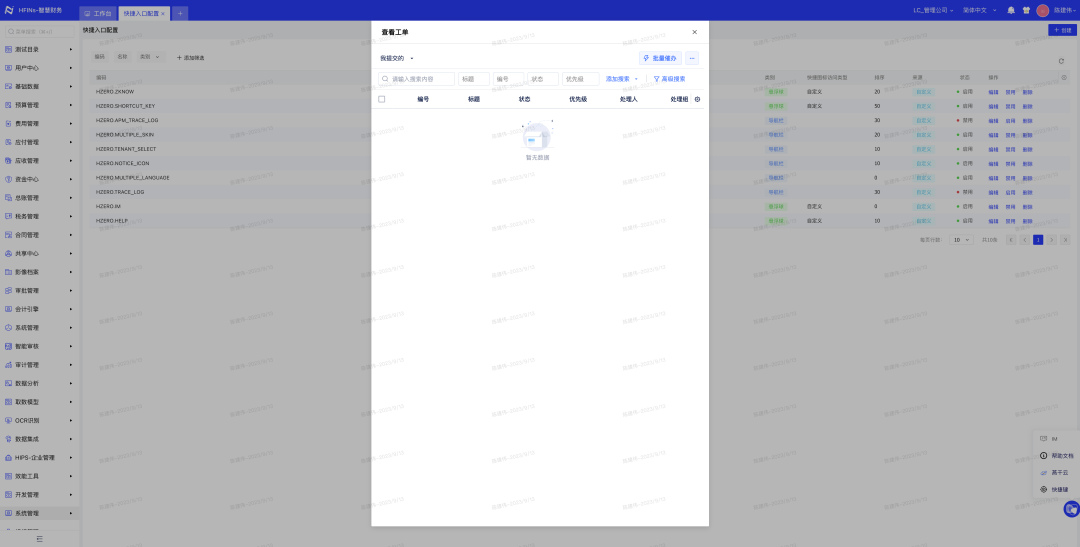Image resolution: width=1080 pixels, height=547 pixels.
Task: Open the notification bell icon
Action: point(1011,10)
